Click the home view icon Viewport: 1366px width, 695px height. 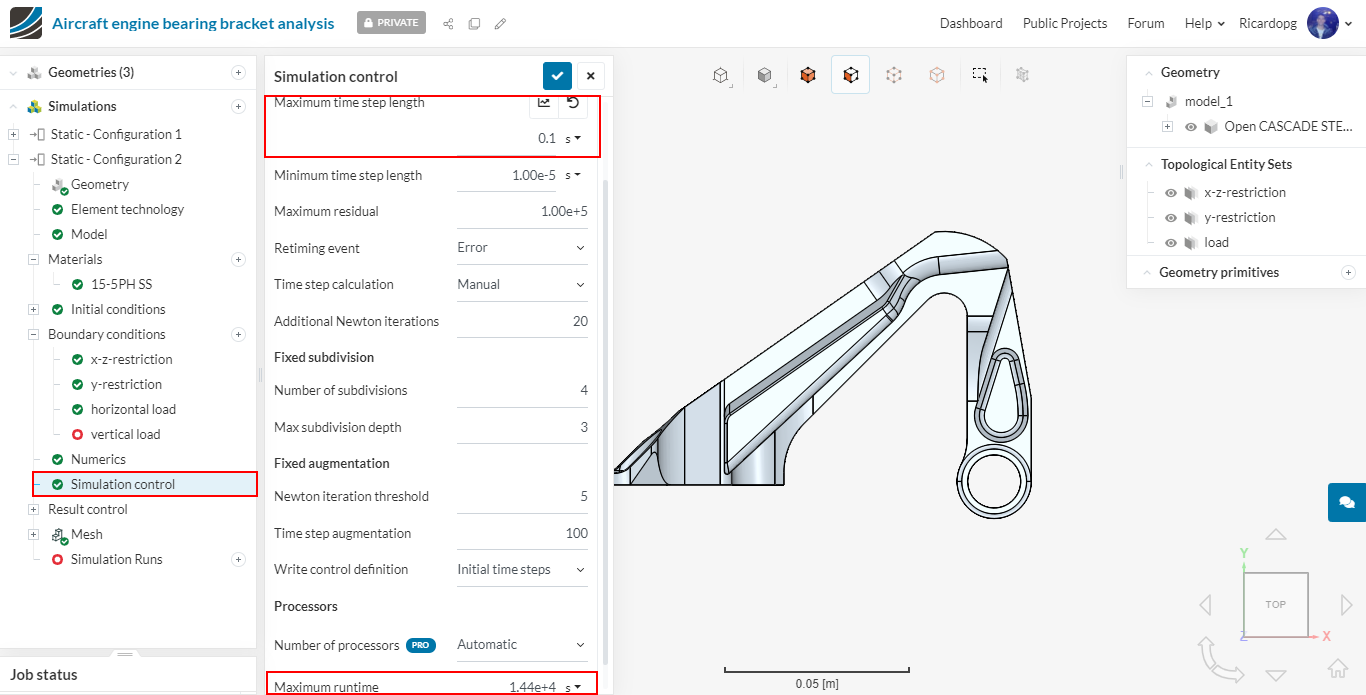(x=1338, y=669)
